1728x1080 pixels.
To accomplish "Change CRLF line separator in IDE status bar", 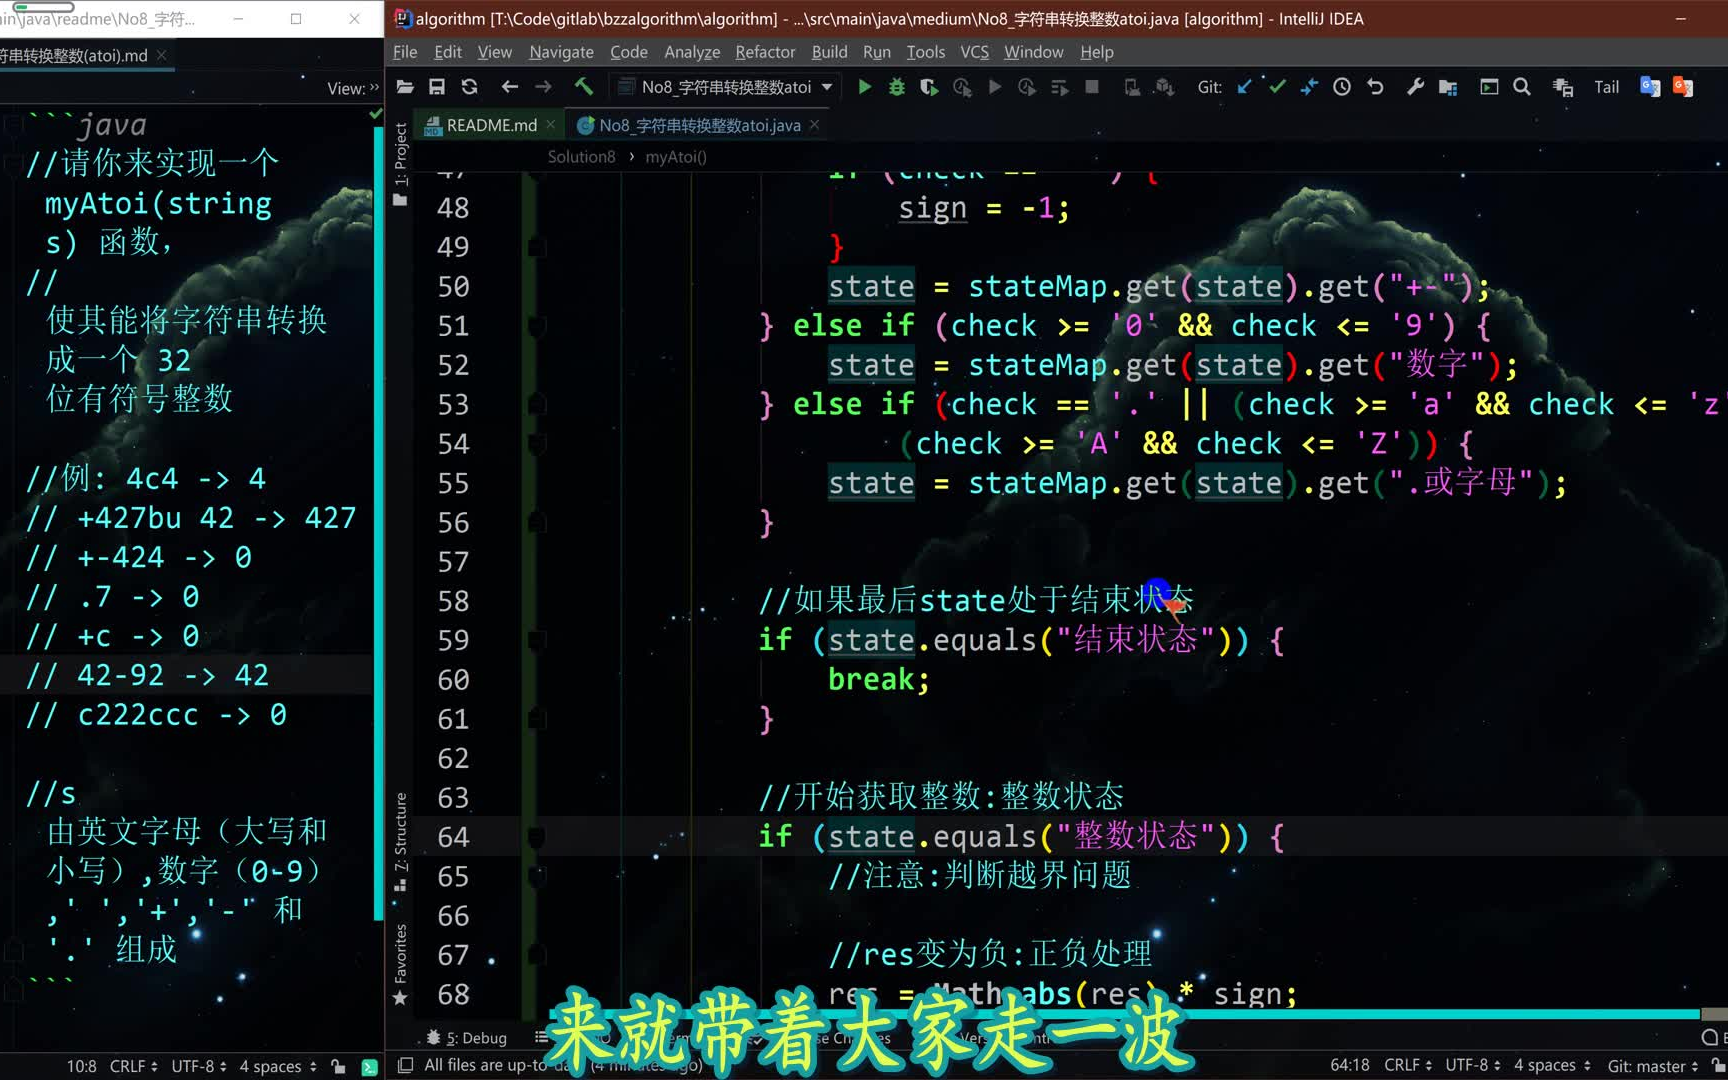I will pyautogui.click(x=1407, y=1066).
